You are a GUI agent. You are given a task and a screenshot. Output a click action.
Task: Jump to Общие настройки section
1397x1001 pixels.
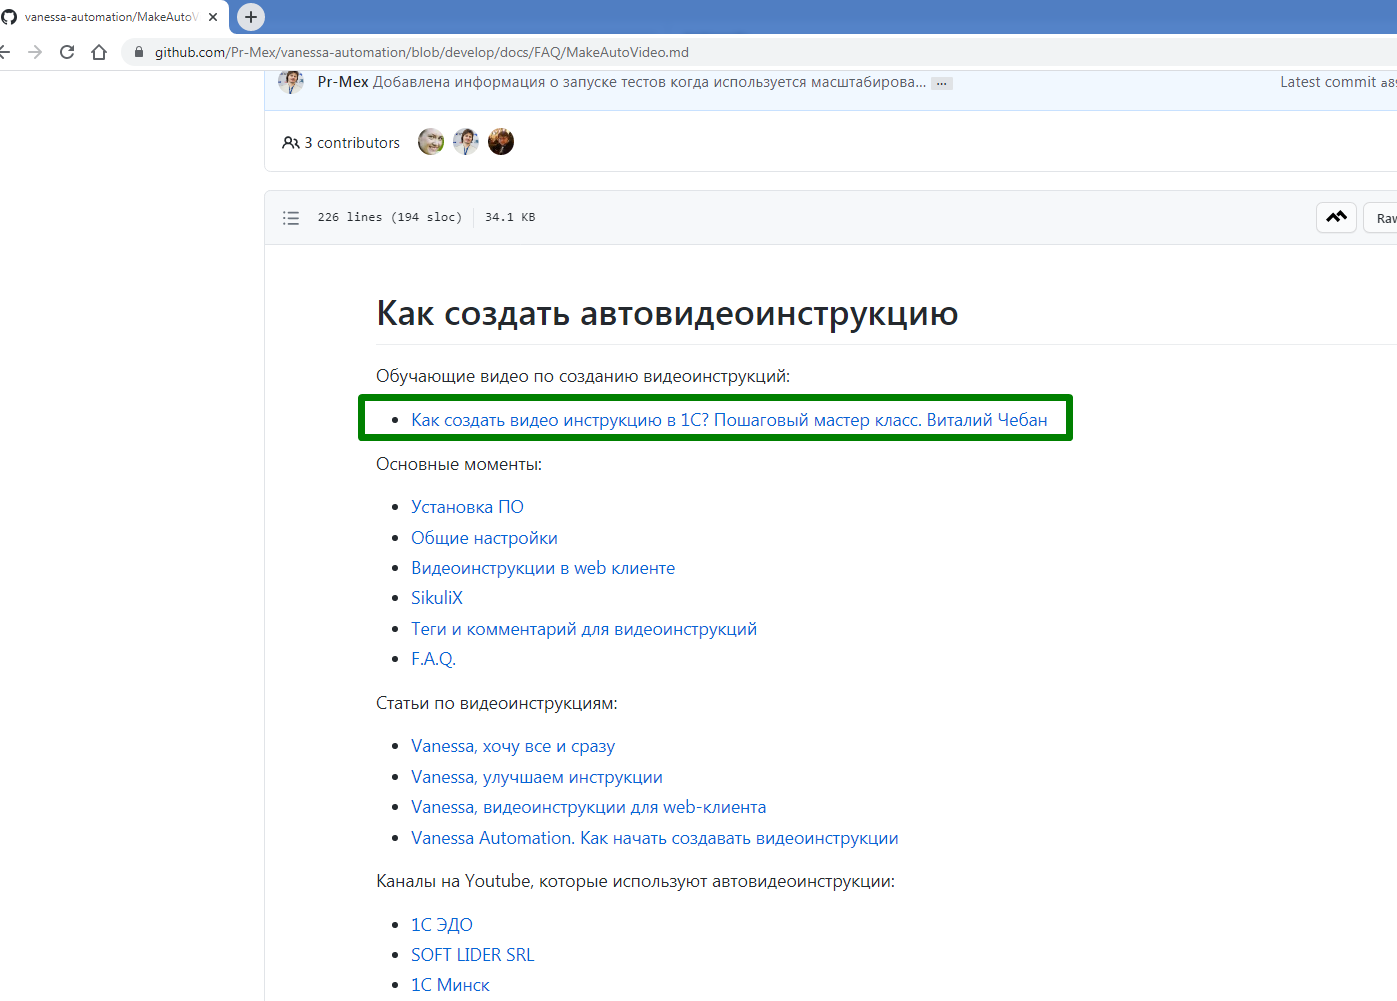pyautogui.click(x=484, y=538)
